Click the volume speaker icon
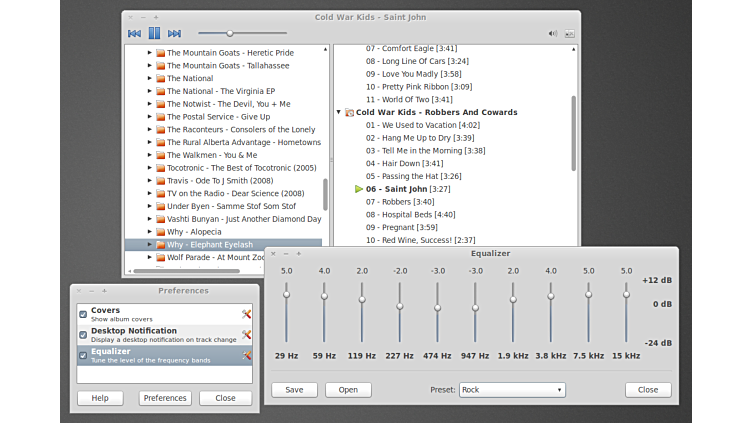The image size is (752, 423). tap(552, 33)
